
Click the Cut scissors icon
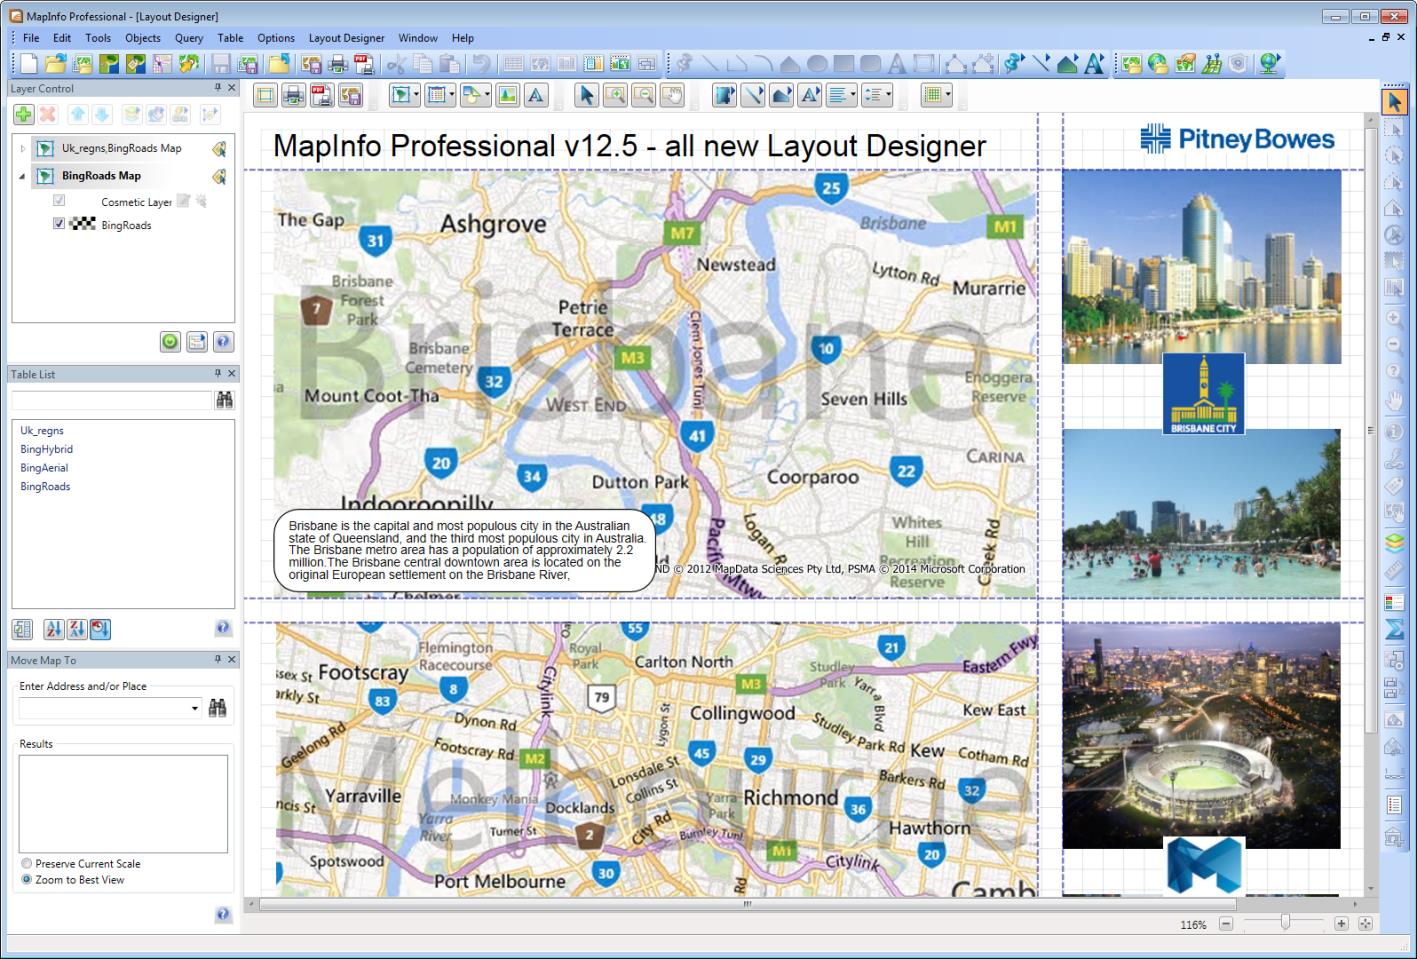tap(396, 64)
